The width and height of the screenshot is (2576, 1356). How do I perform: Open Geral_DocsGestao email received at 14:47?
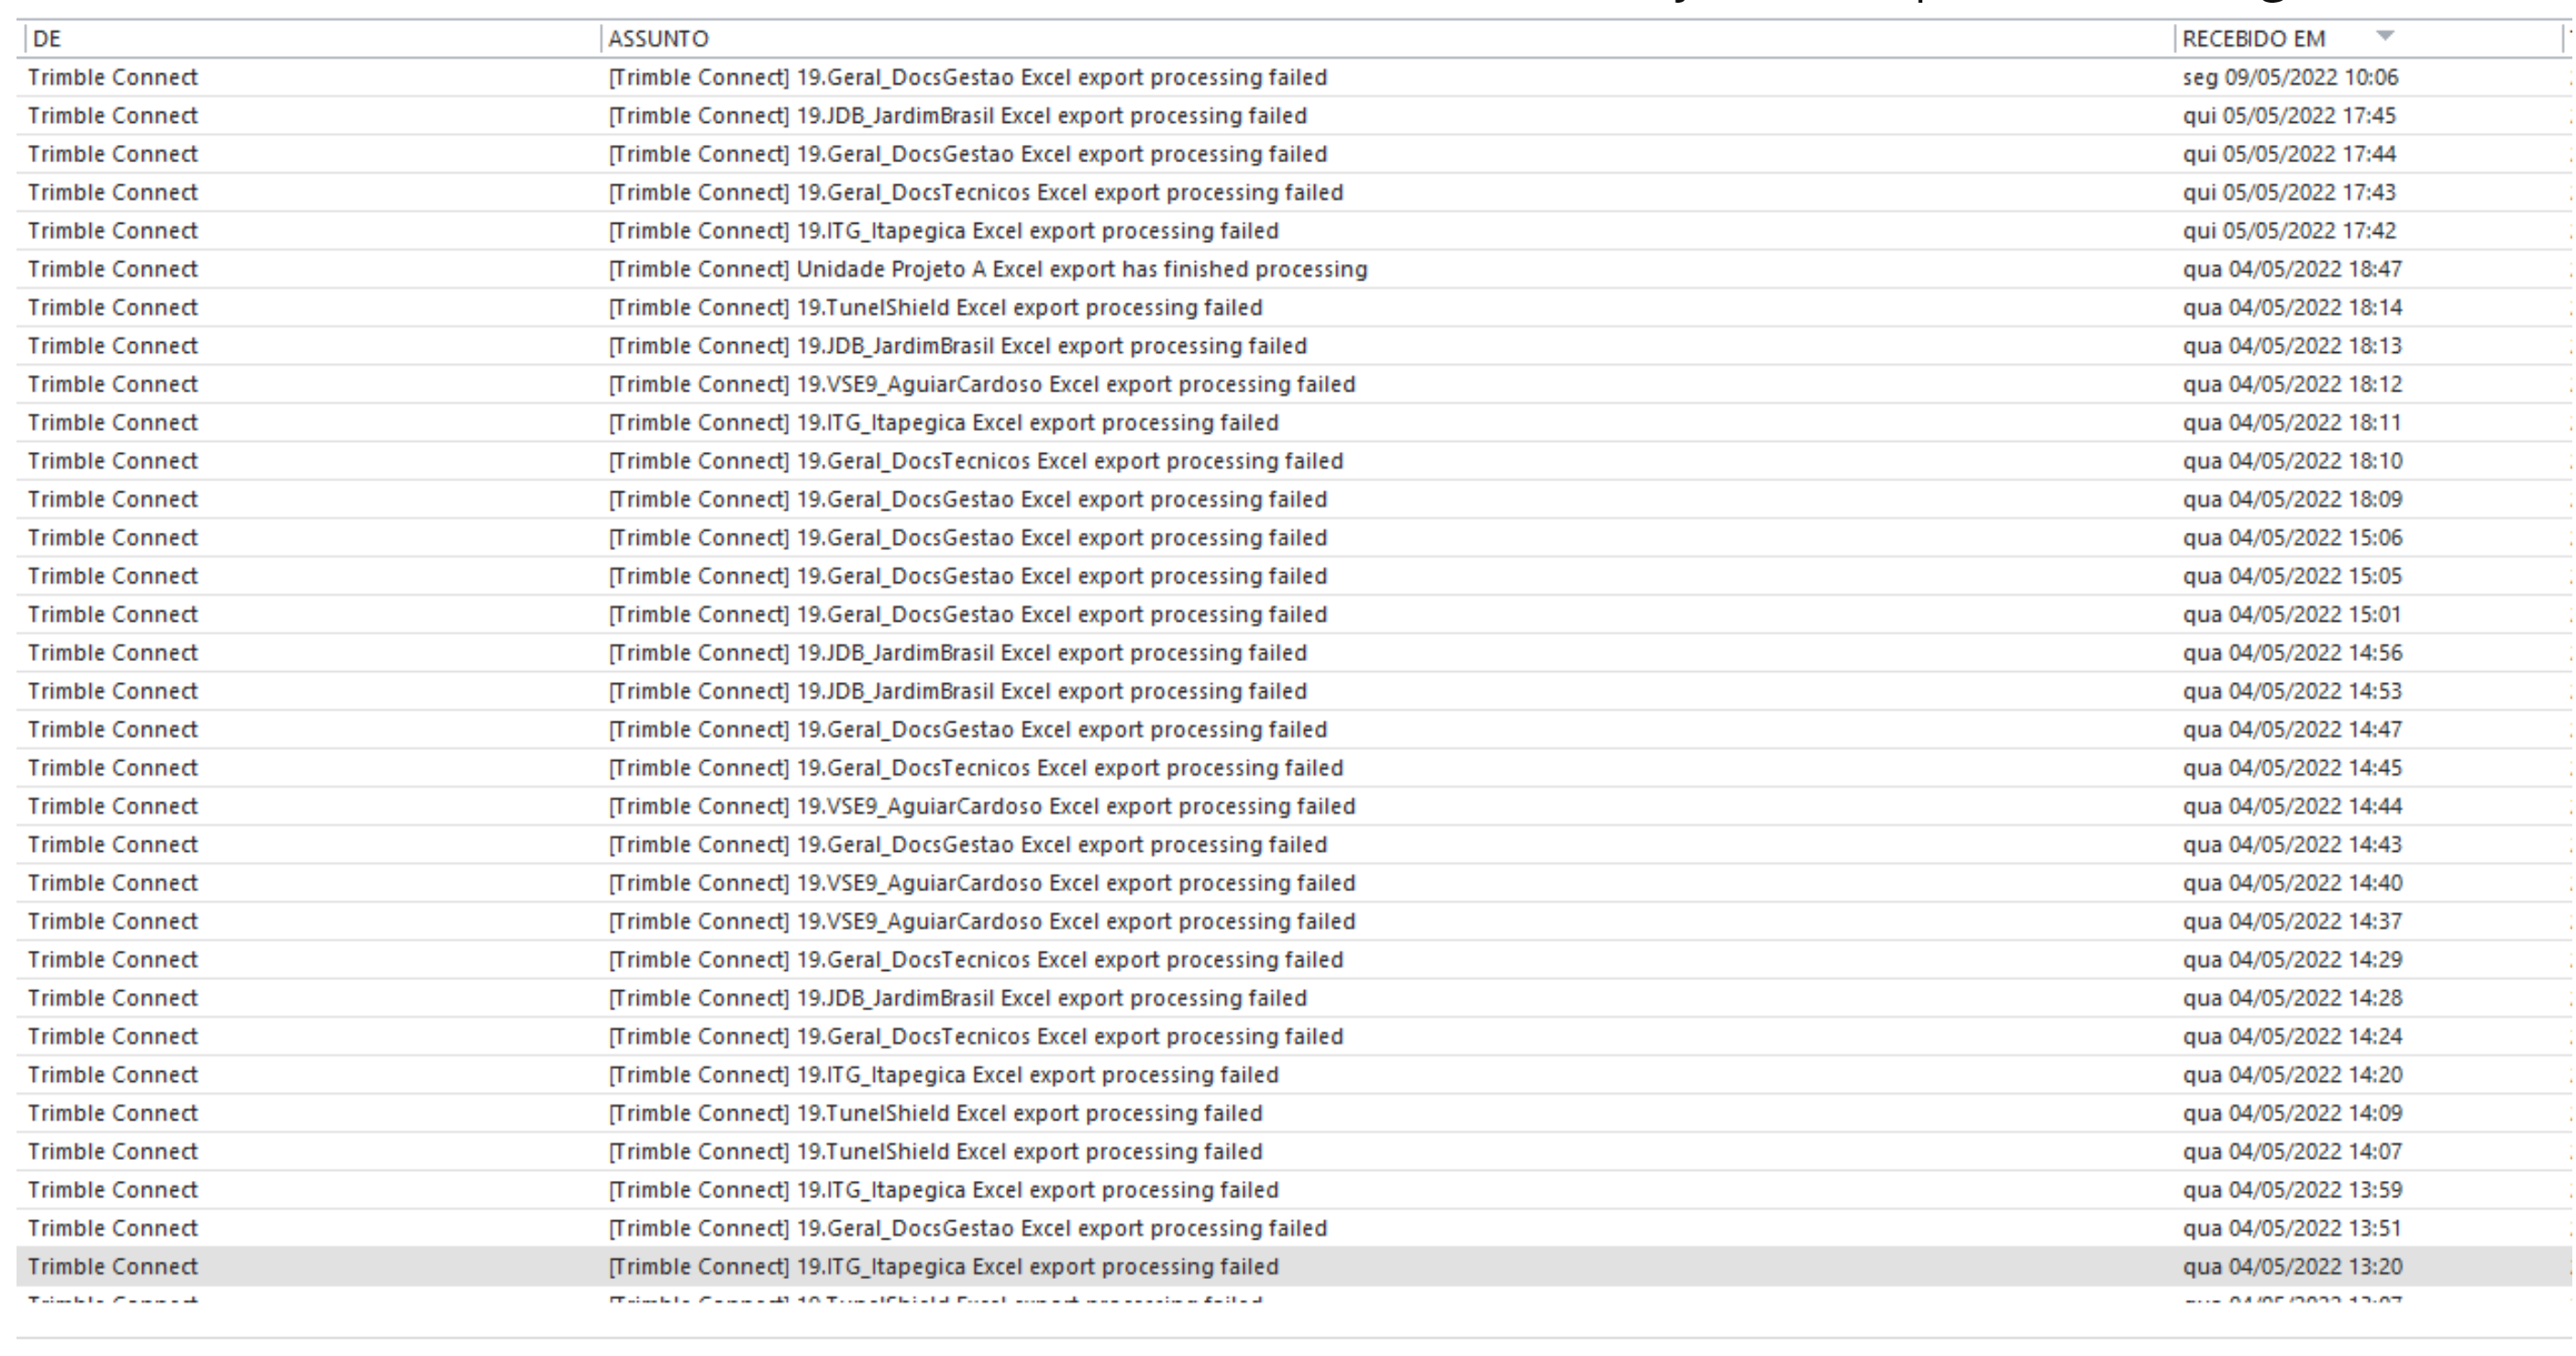click(1293, 729)
